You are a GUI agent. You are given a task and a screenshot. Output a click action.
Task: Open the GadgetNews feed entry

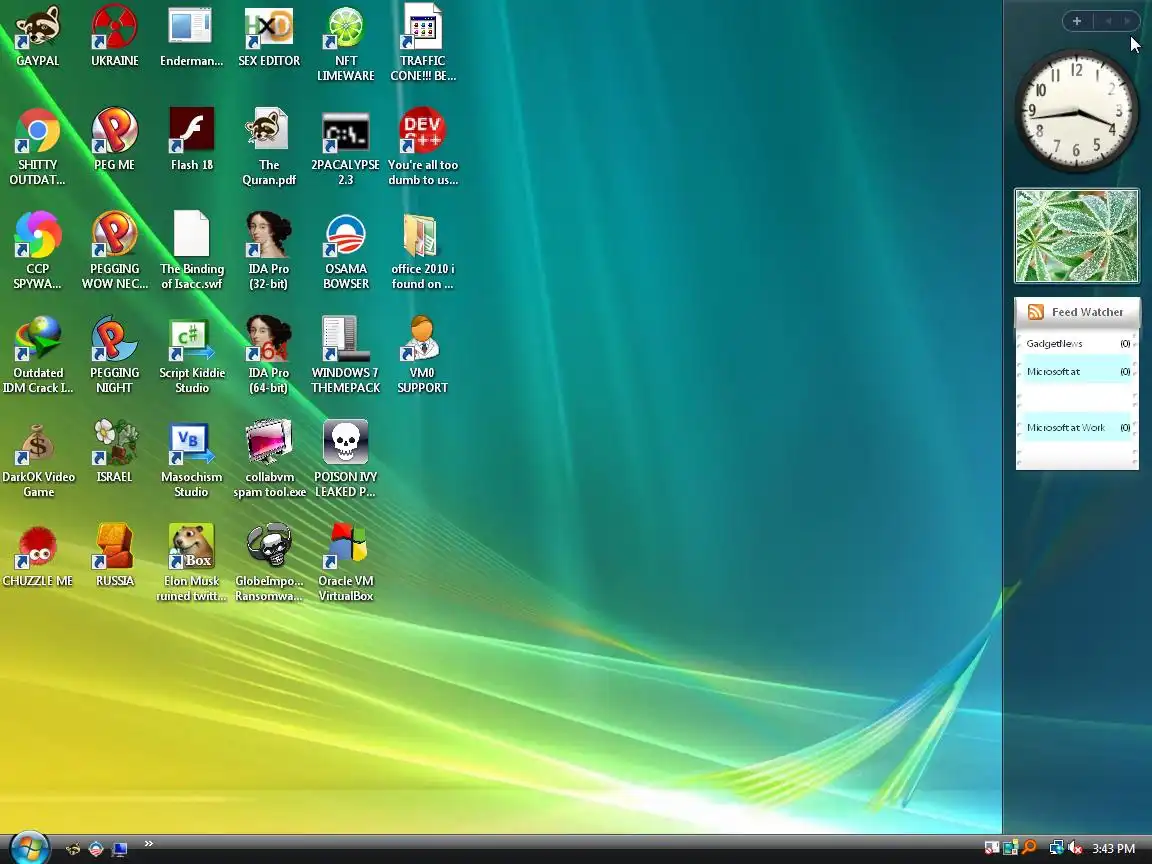tap(1077, 343)
